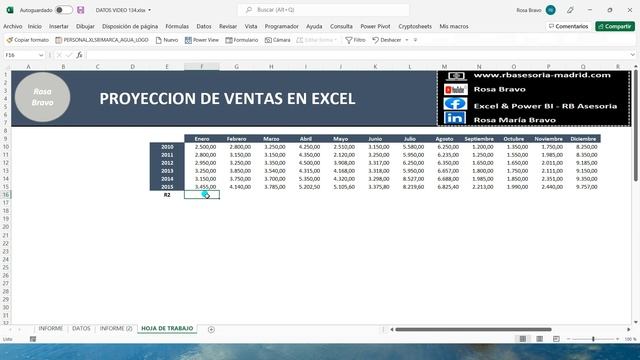Expand the Deshacer history dropdown arrow
The height and width of the screenshot is (360, 640).
click(x=407, y=40)
